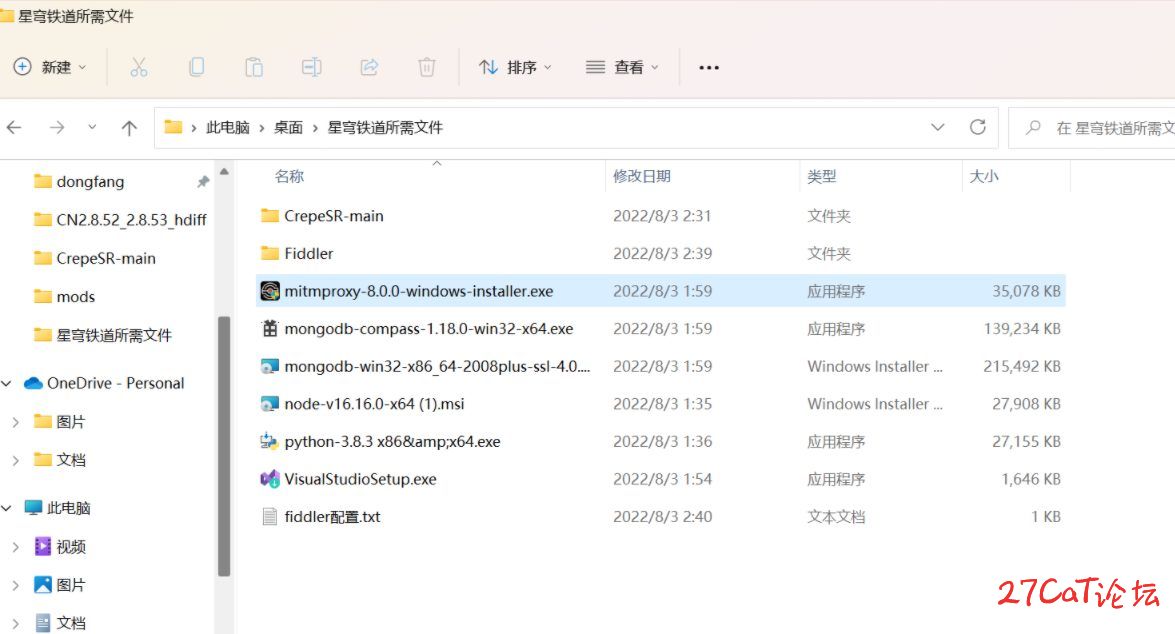Viewport: 1175px width, 634px height.
Task: Select mongodb-compass-1.18.0-win32-x64.exe
Action: tap(660, 328)
